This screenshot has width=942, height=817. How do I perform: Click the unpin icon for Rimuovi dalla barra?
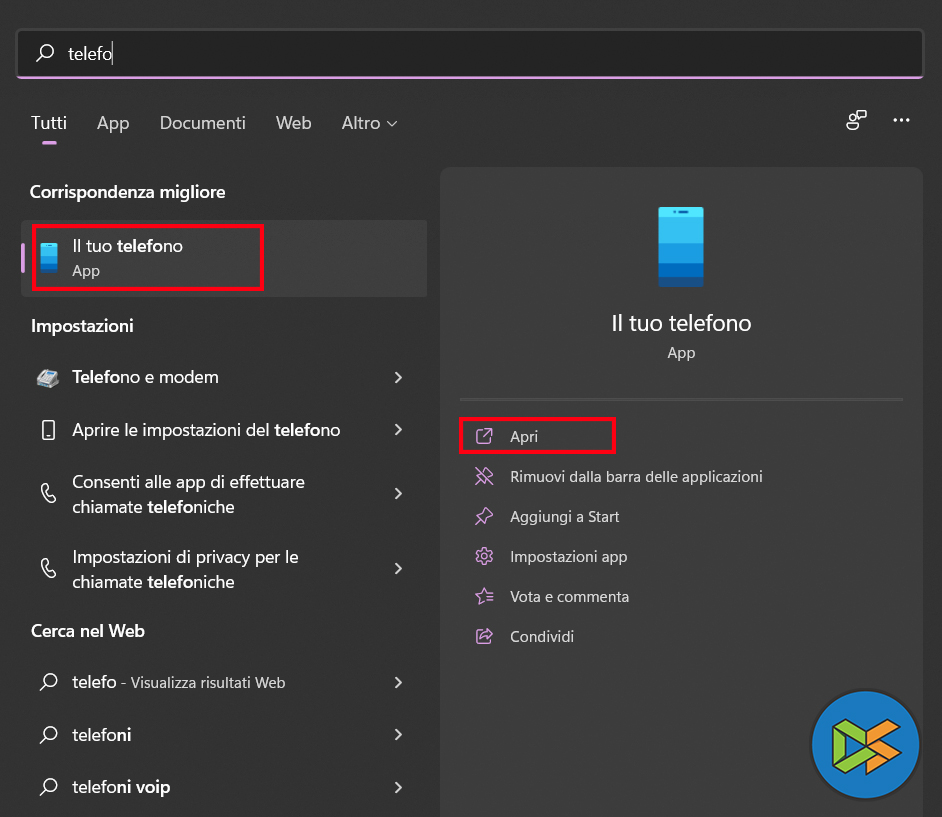tap(484, 477)
